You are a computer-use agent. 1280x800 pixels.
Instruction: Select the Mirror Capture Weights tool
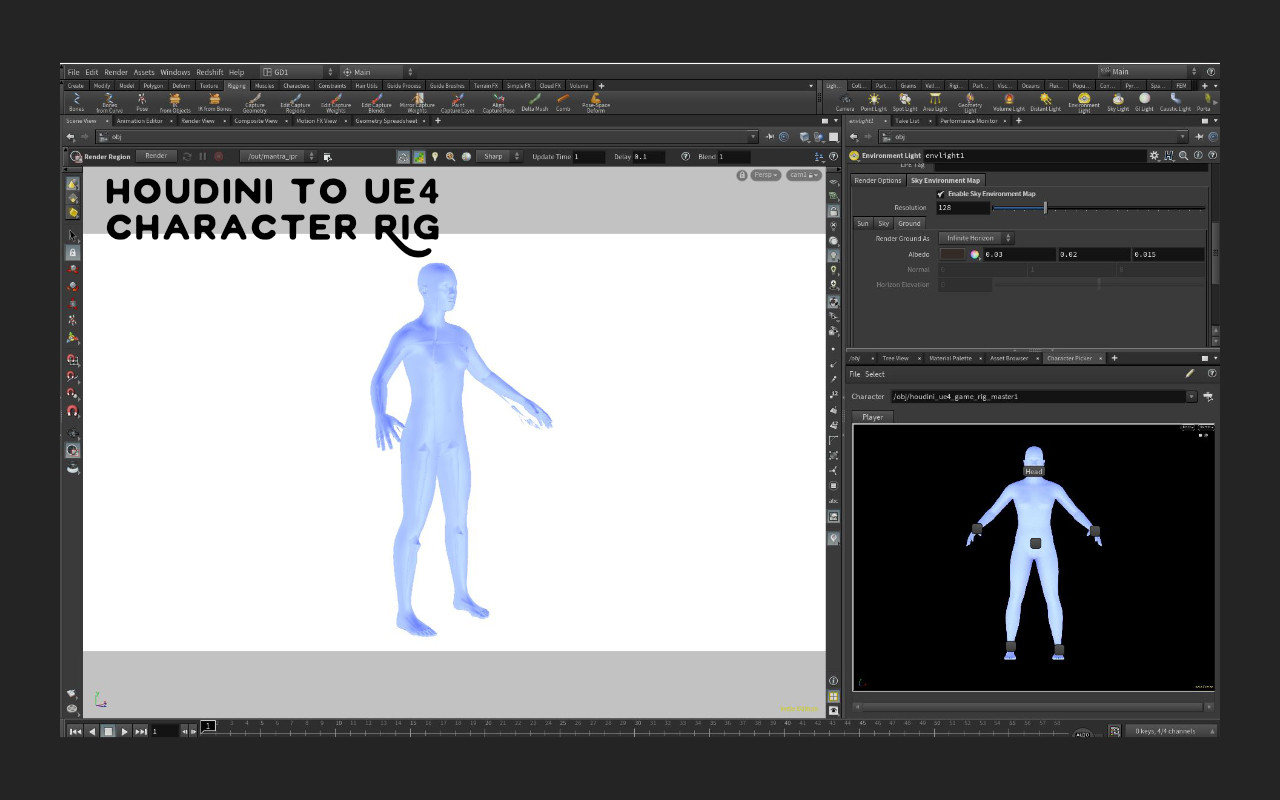pyautogui.click(x=417, y=102)
